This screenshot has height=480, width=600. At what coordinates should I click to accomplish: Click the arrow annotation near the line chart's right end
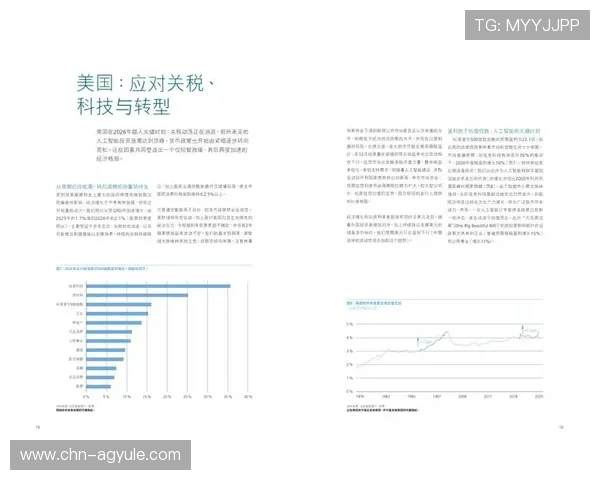(x=523, y=330)
